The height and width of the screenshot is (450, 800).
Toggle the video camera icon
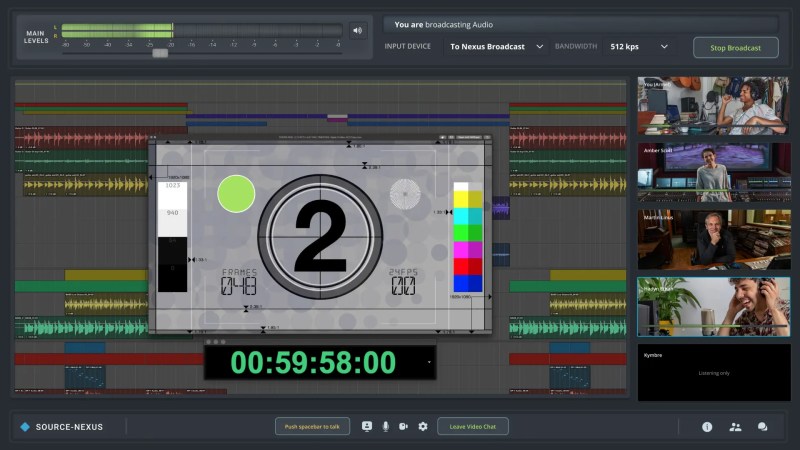[x=403, y=427]
